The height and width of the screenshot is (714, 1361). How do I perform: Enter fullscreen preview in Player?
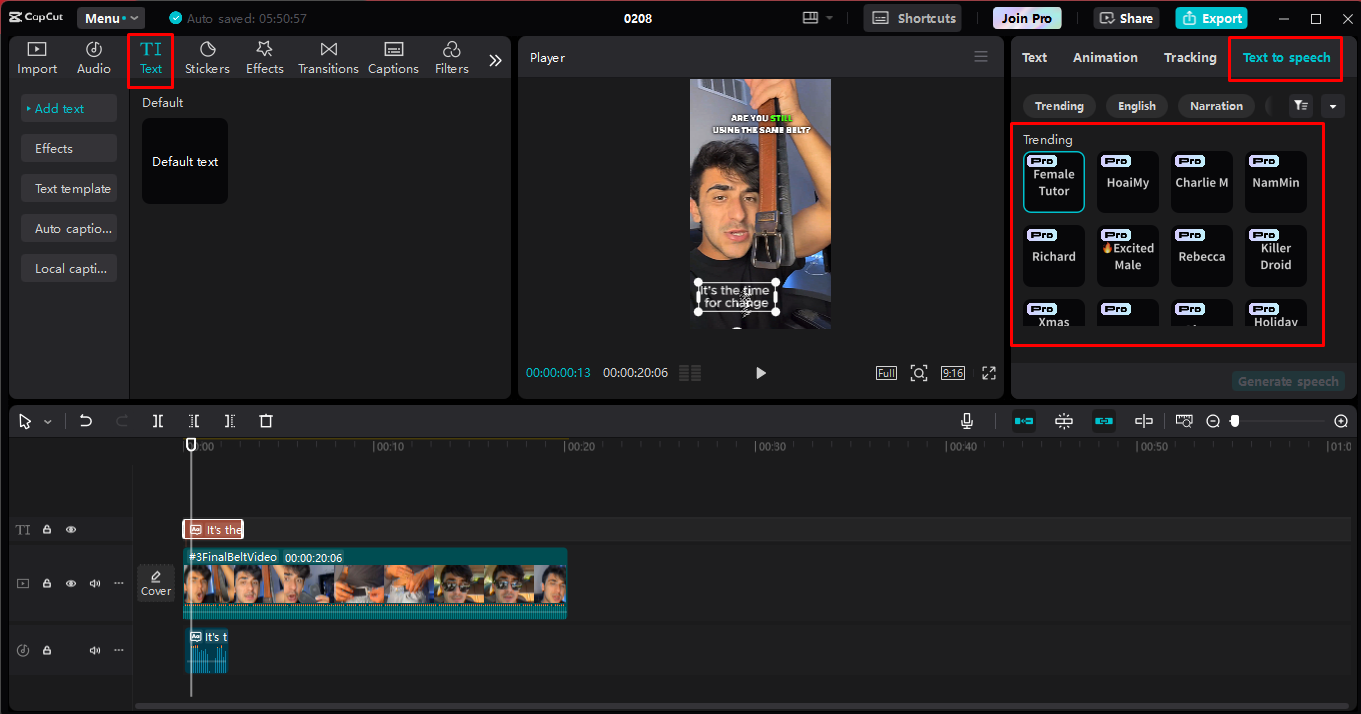(x=989, y=373)
